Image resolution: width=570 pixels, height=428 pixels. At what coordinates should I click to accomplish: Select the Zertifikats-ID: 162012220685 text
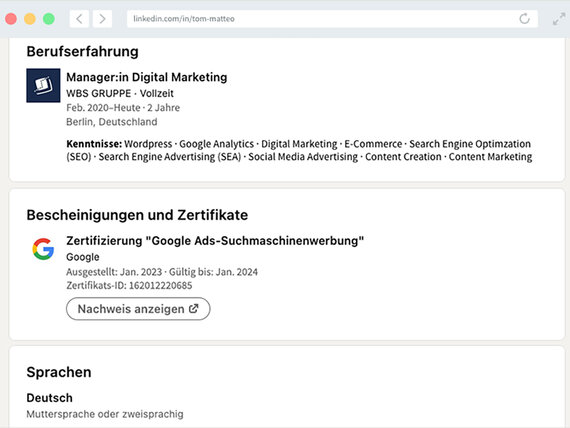click(x=129, y=285)
